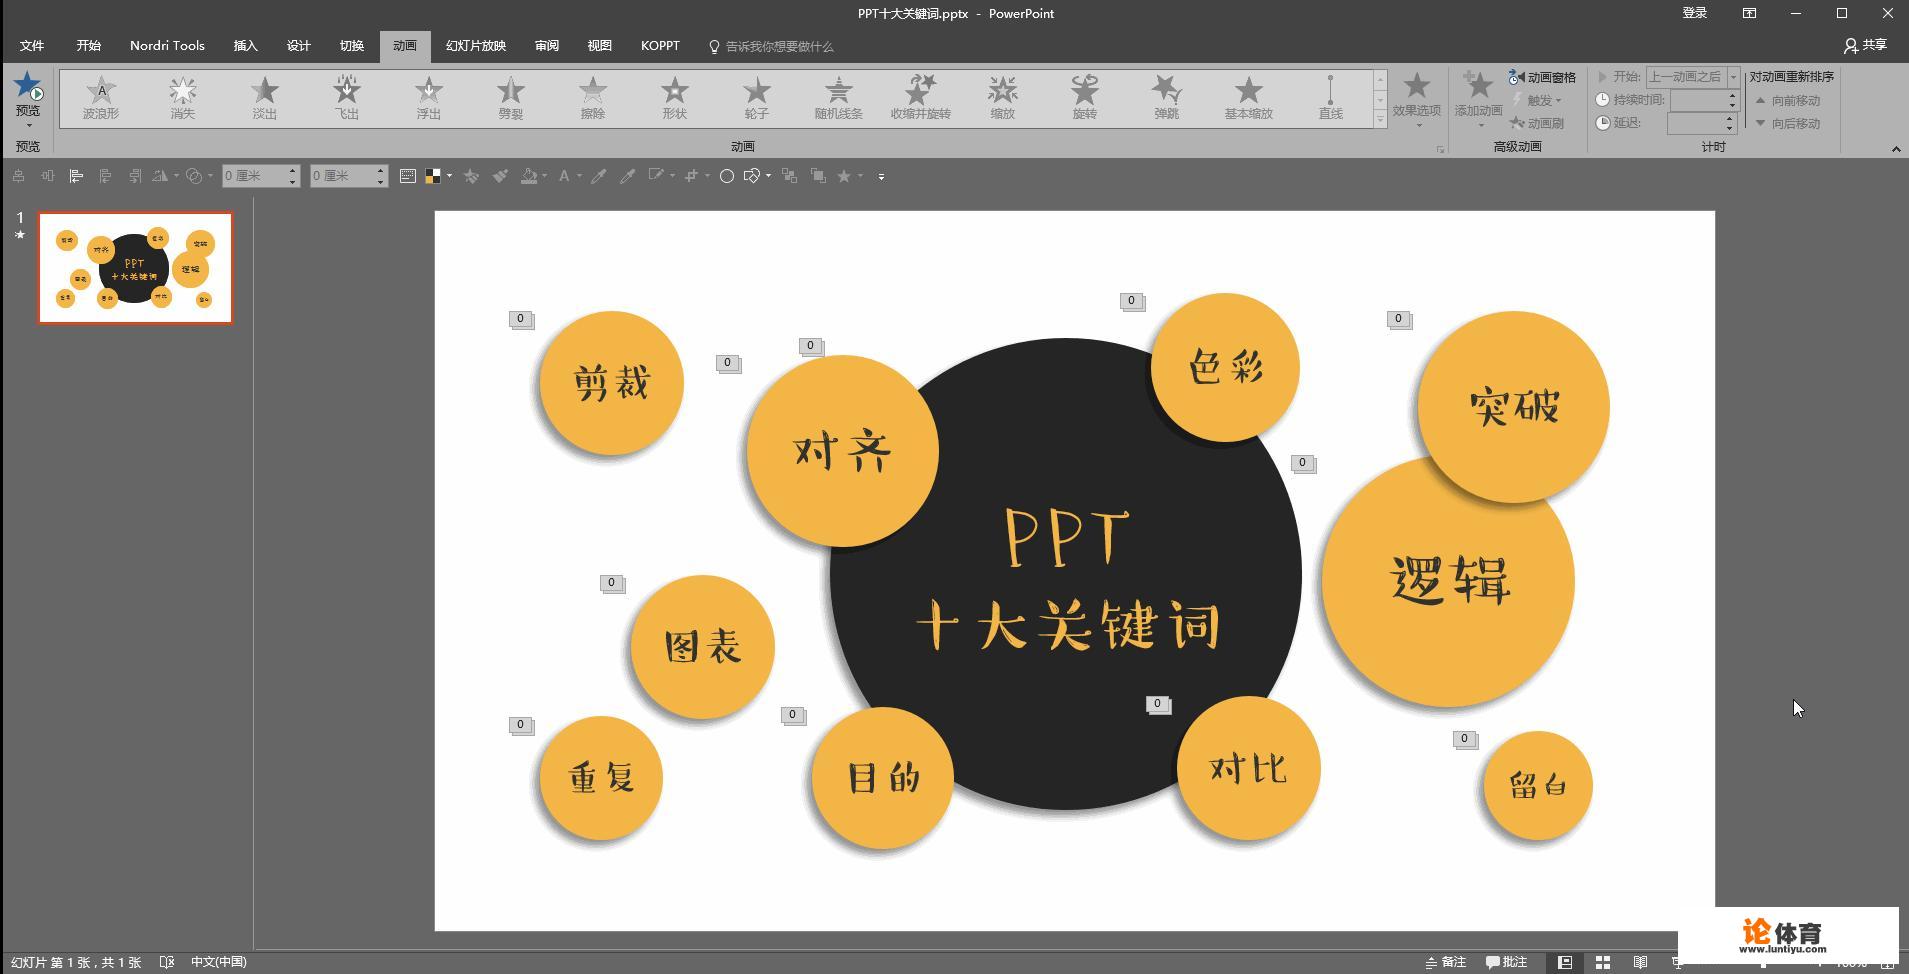Click the 预览 animation preview button
This screenshot has width=1909, height=974.
(x=28, y=97)
